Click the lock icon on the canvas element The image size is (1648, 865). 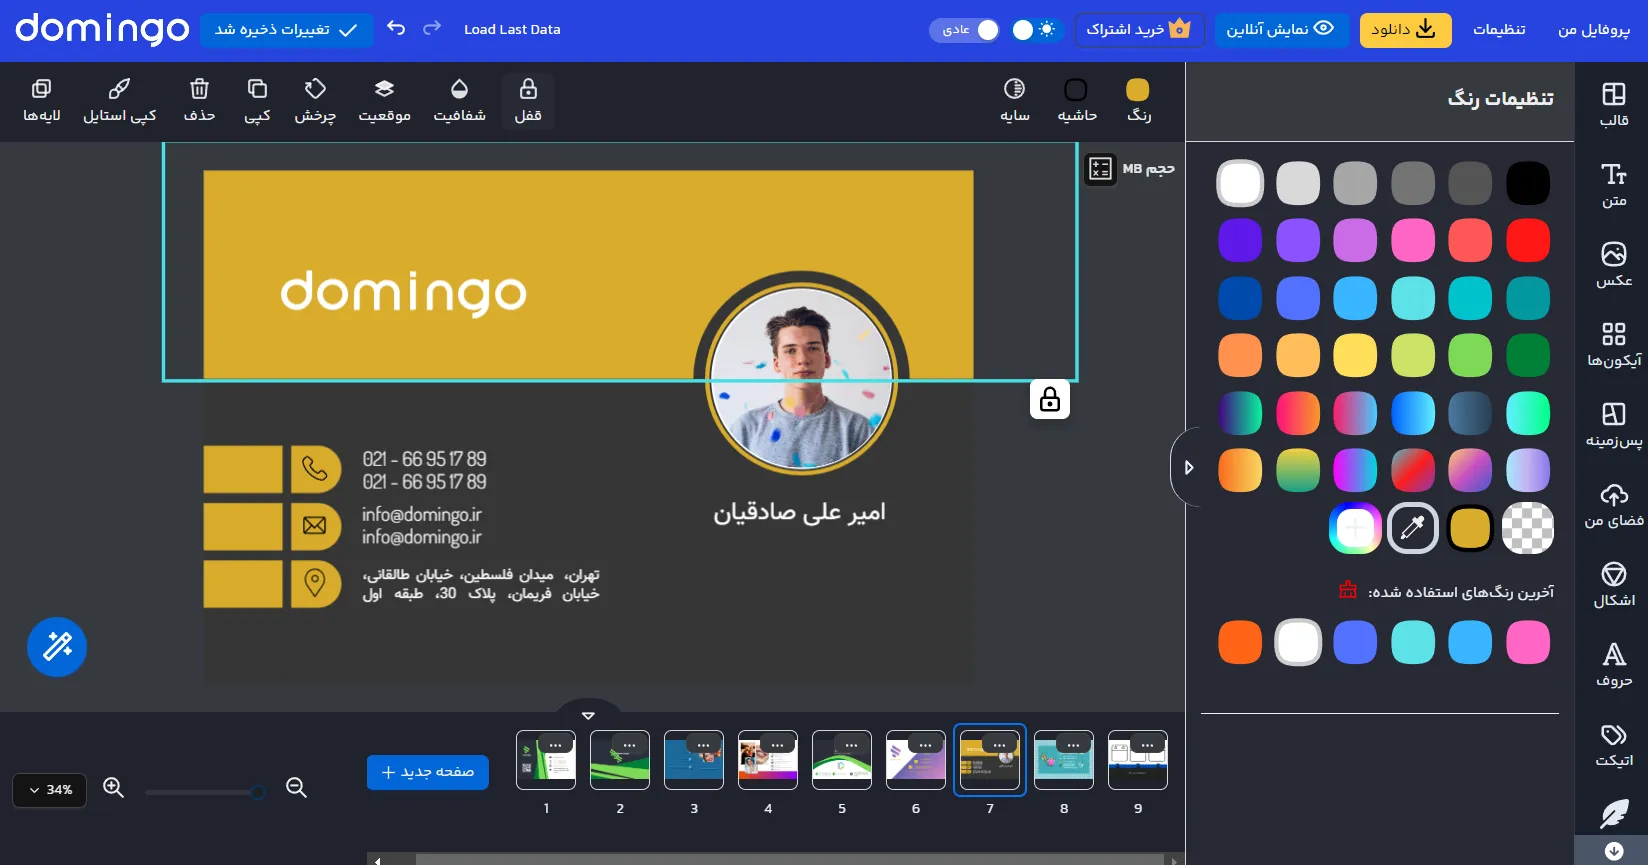[1050, 399]
